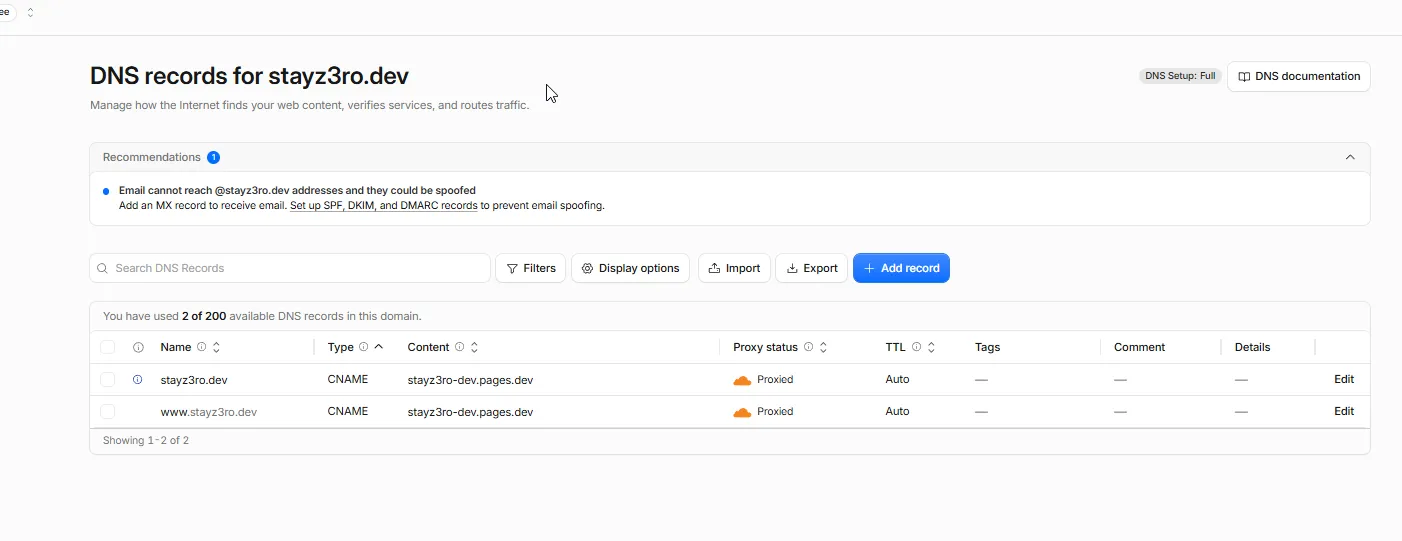
Task: Open the top-left account switcher chevrons
Action: [x=30, y=13]
